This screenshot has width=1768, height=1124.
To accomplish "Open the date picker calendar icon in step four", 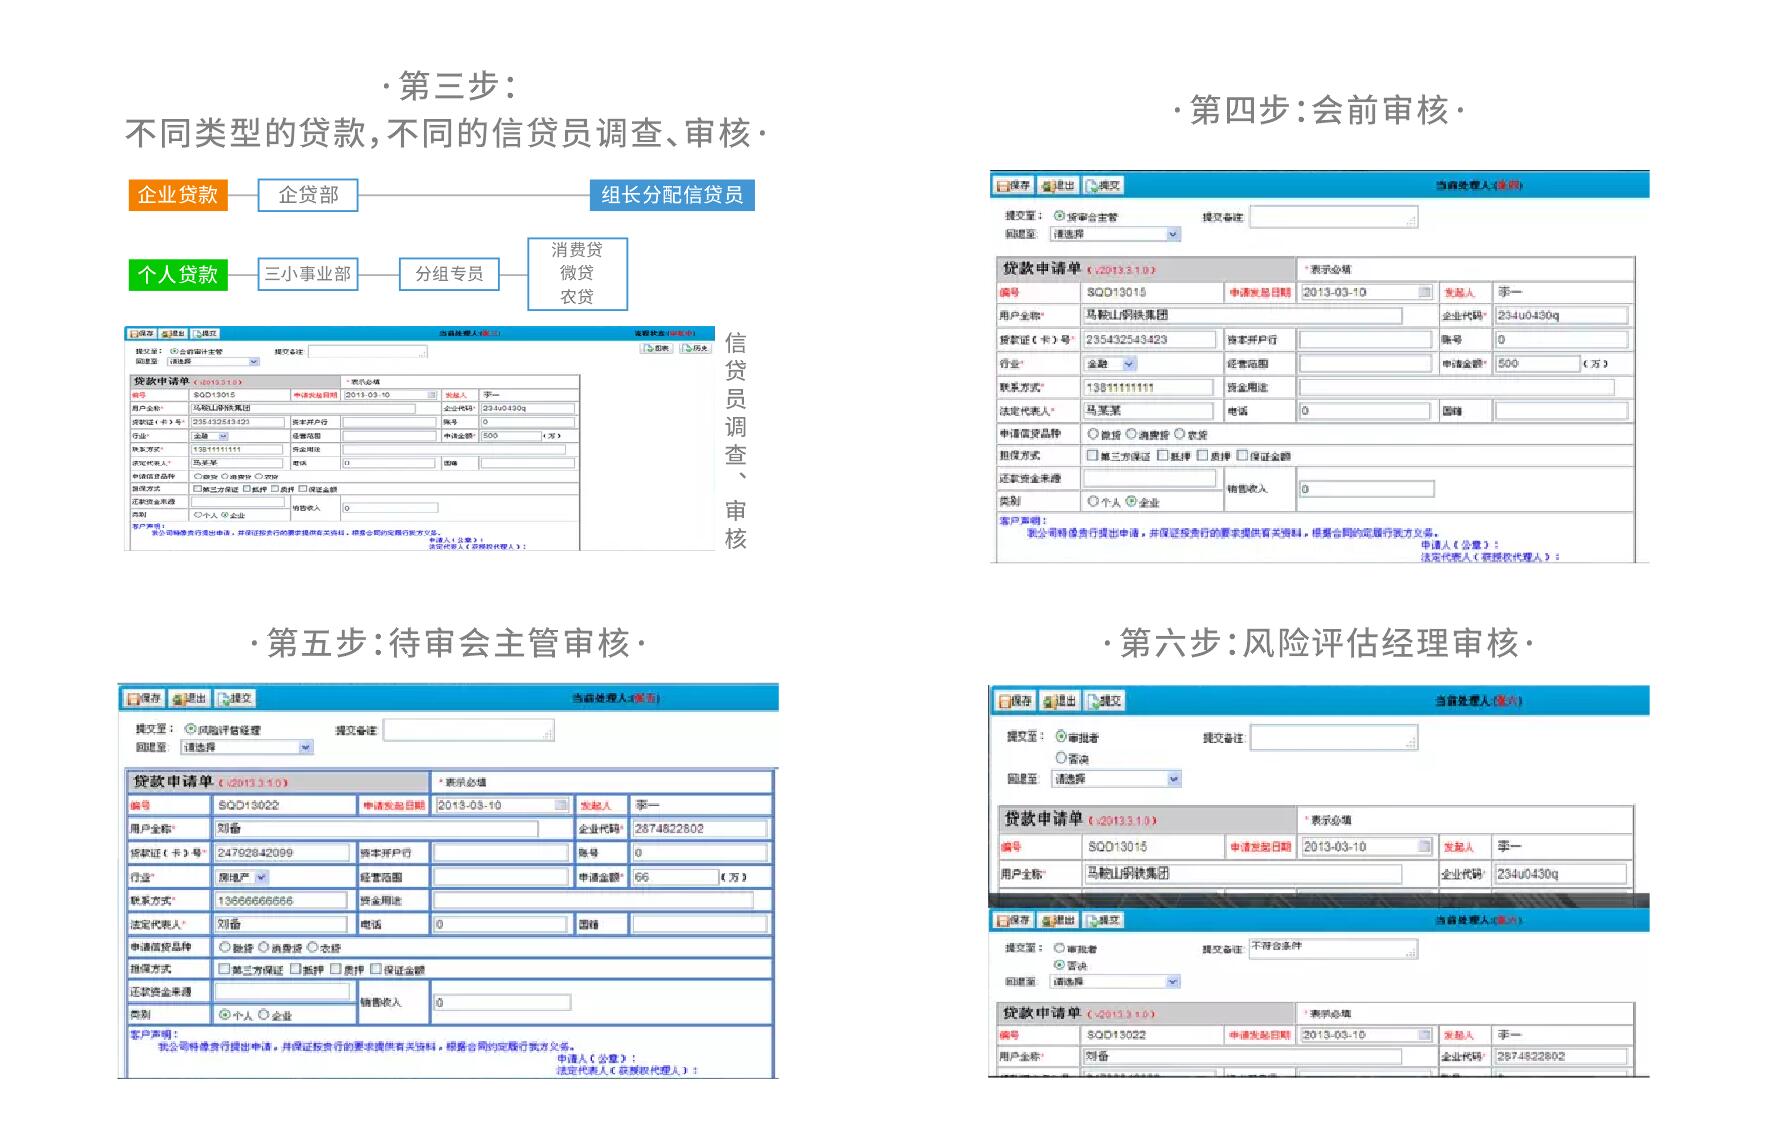I will tap(1424, 292).
